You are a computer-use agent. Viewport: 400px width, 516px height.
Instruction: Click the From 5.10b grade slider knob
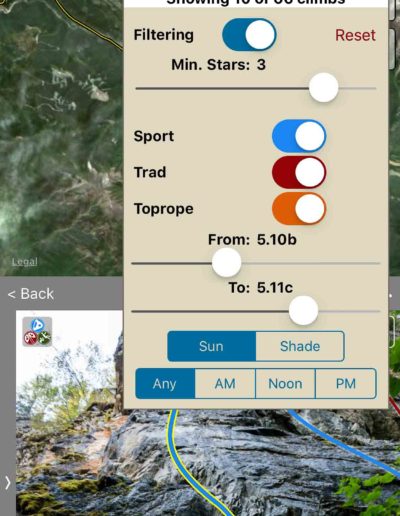pyautogui.click(x=226, y=263)
